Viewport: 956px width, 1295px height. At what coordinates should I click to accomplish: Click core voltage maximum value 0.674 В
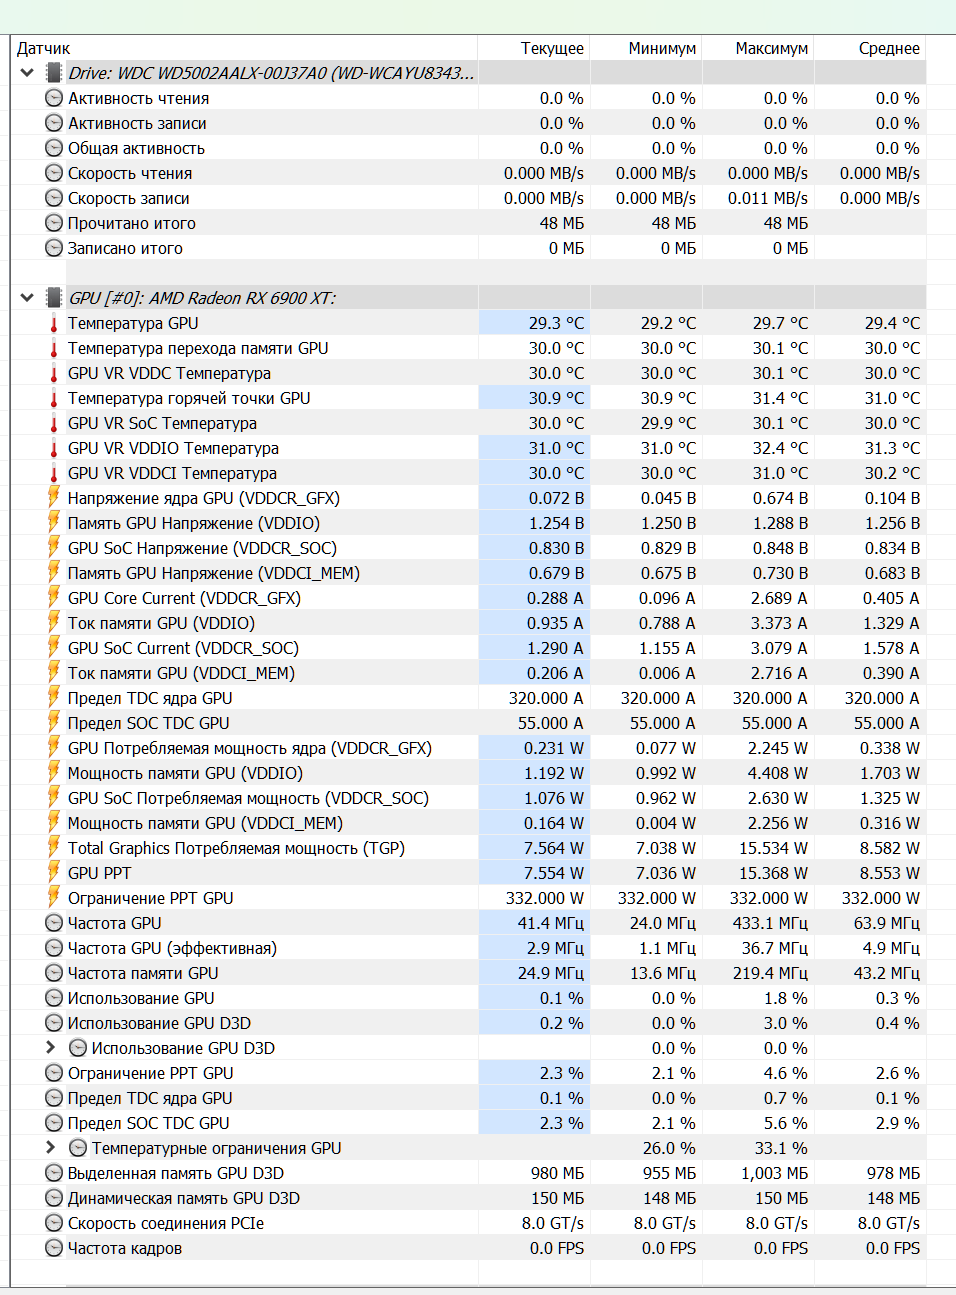(780, 498)
